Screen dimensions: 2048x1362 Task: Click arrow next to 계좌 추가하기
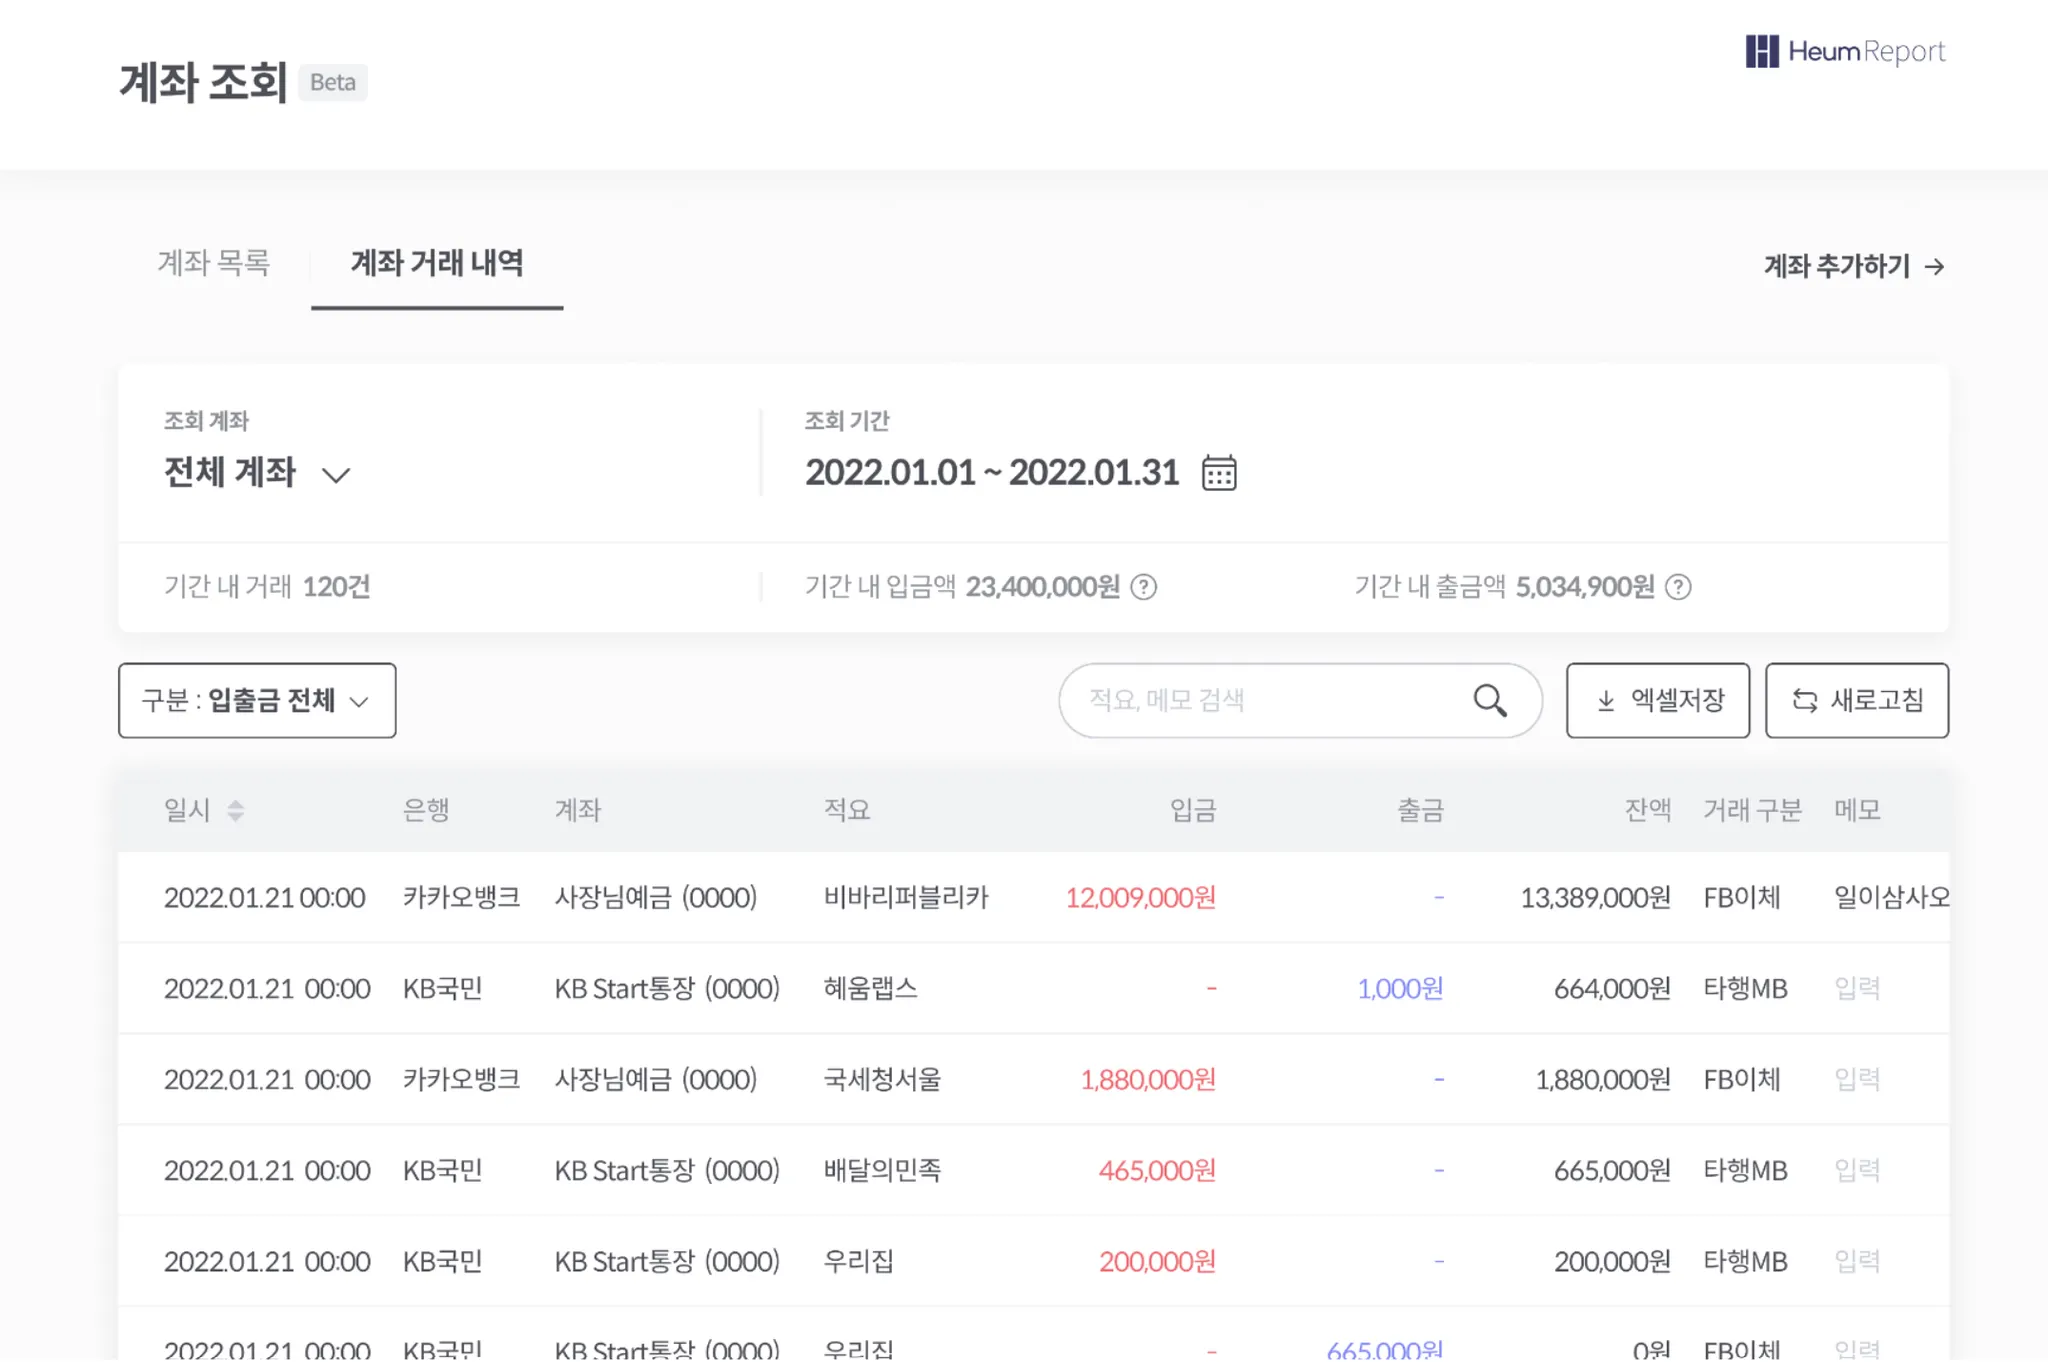coord(1935,267)
